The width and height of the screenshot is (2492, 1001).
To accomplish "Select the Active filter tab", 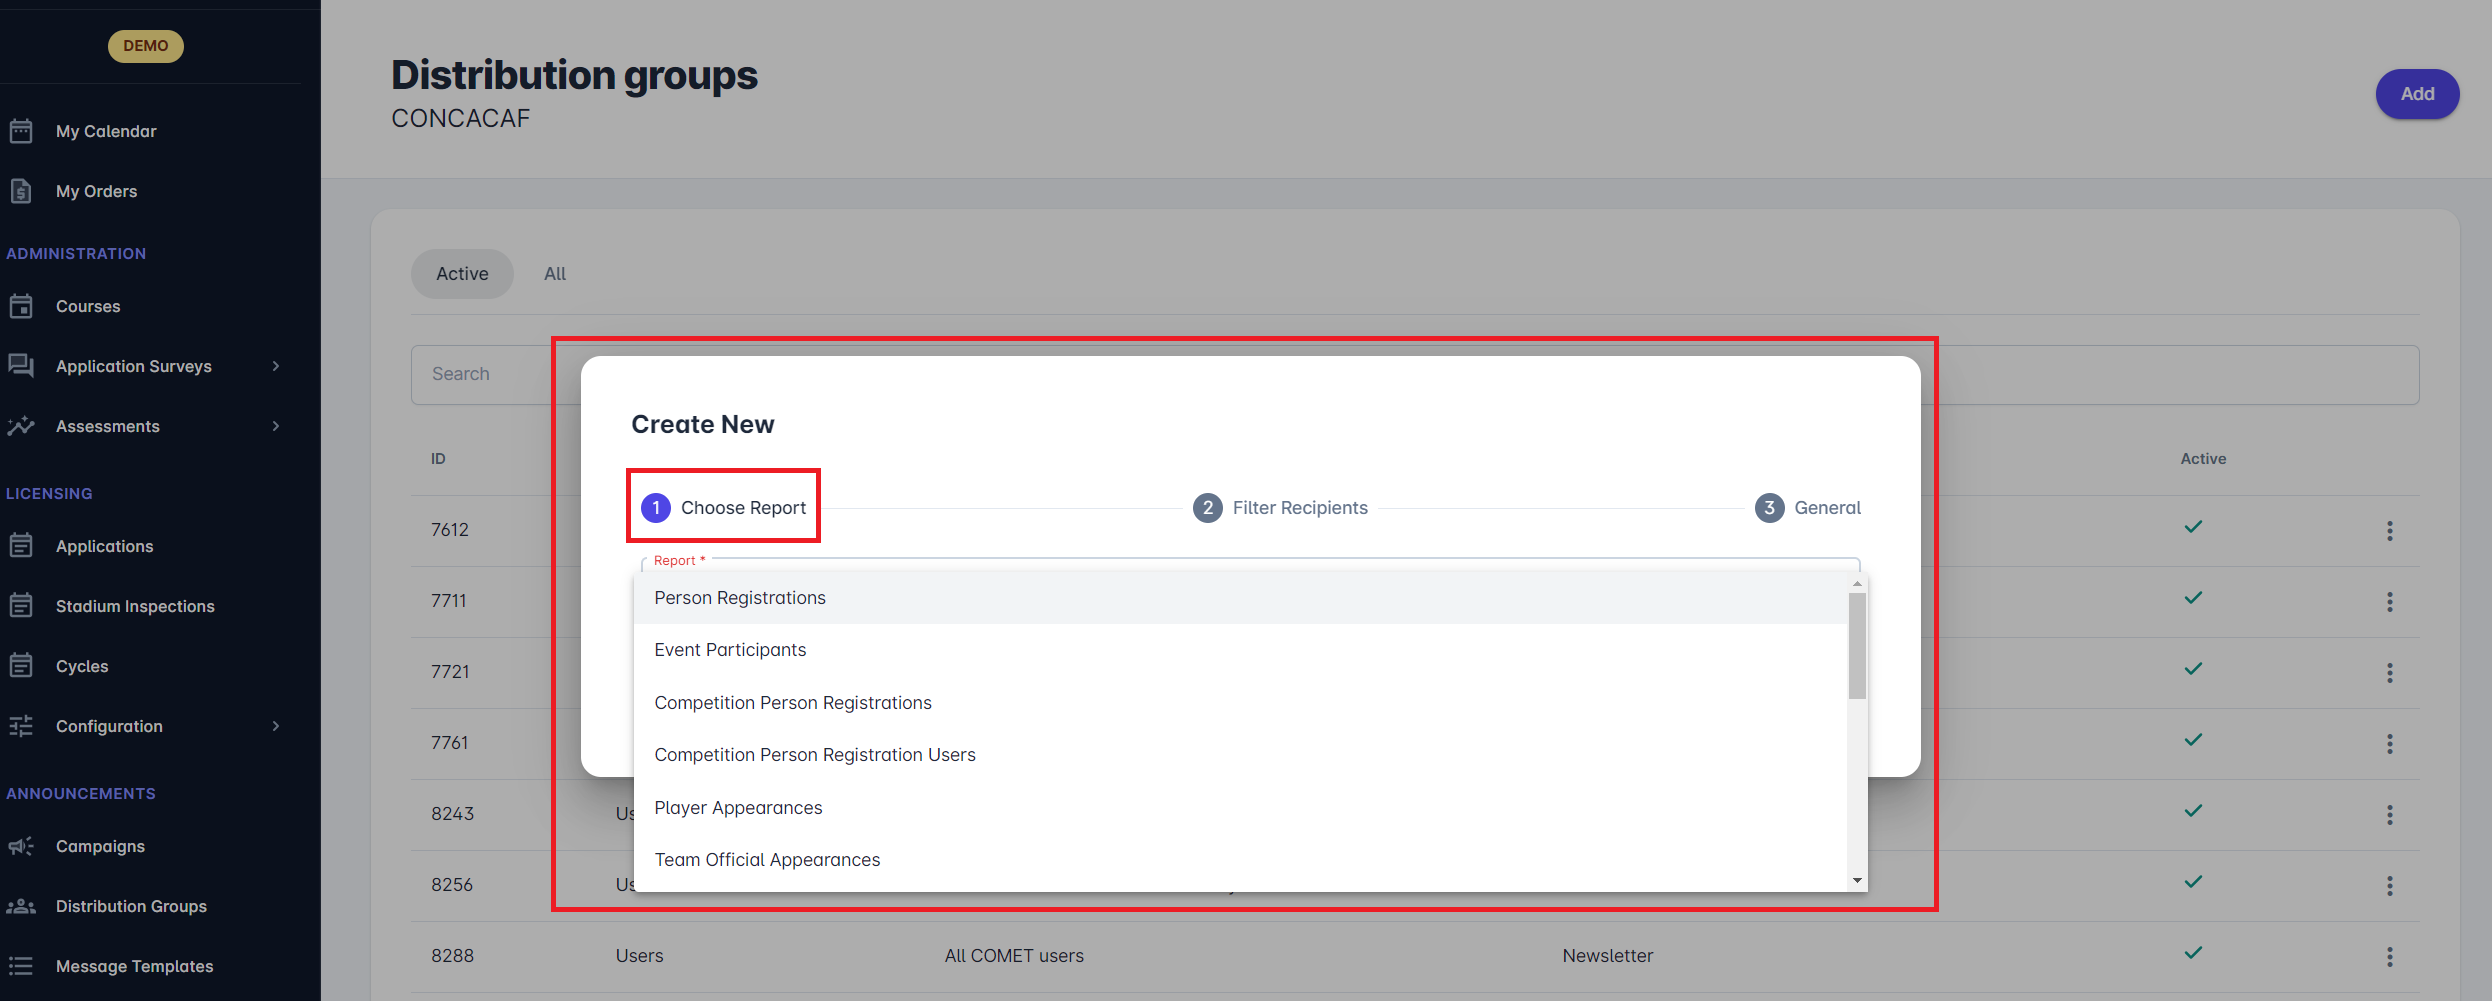I will (x=462, y=274).
